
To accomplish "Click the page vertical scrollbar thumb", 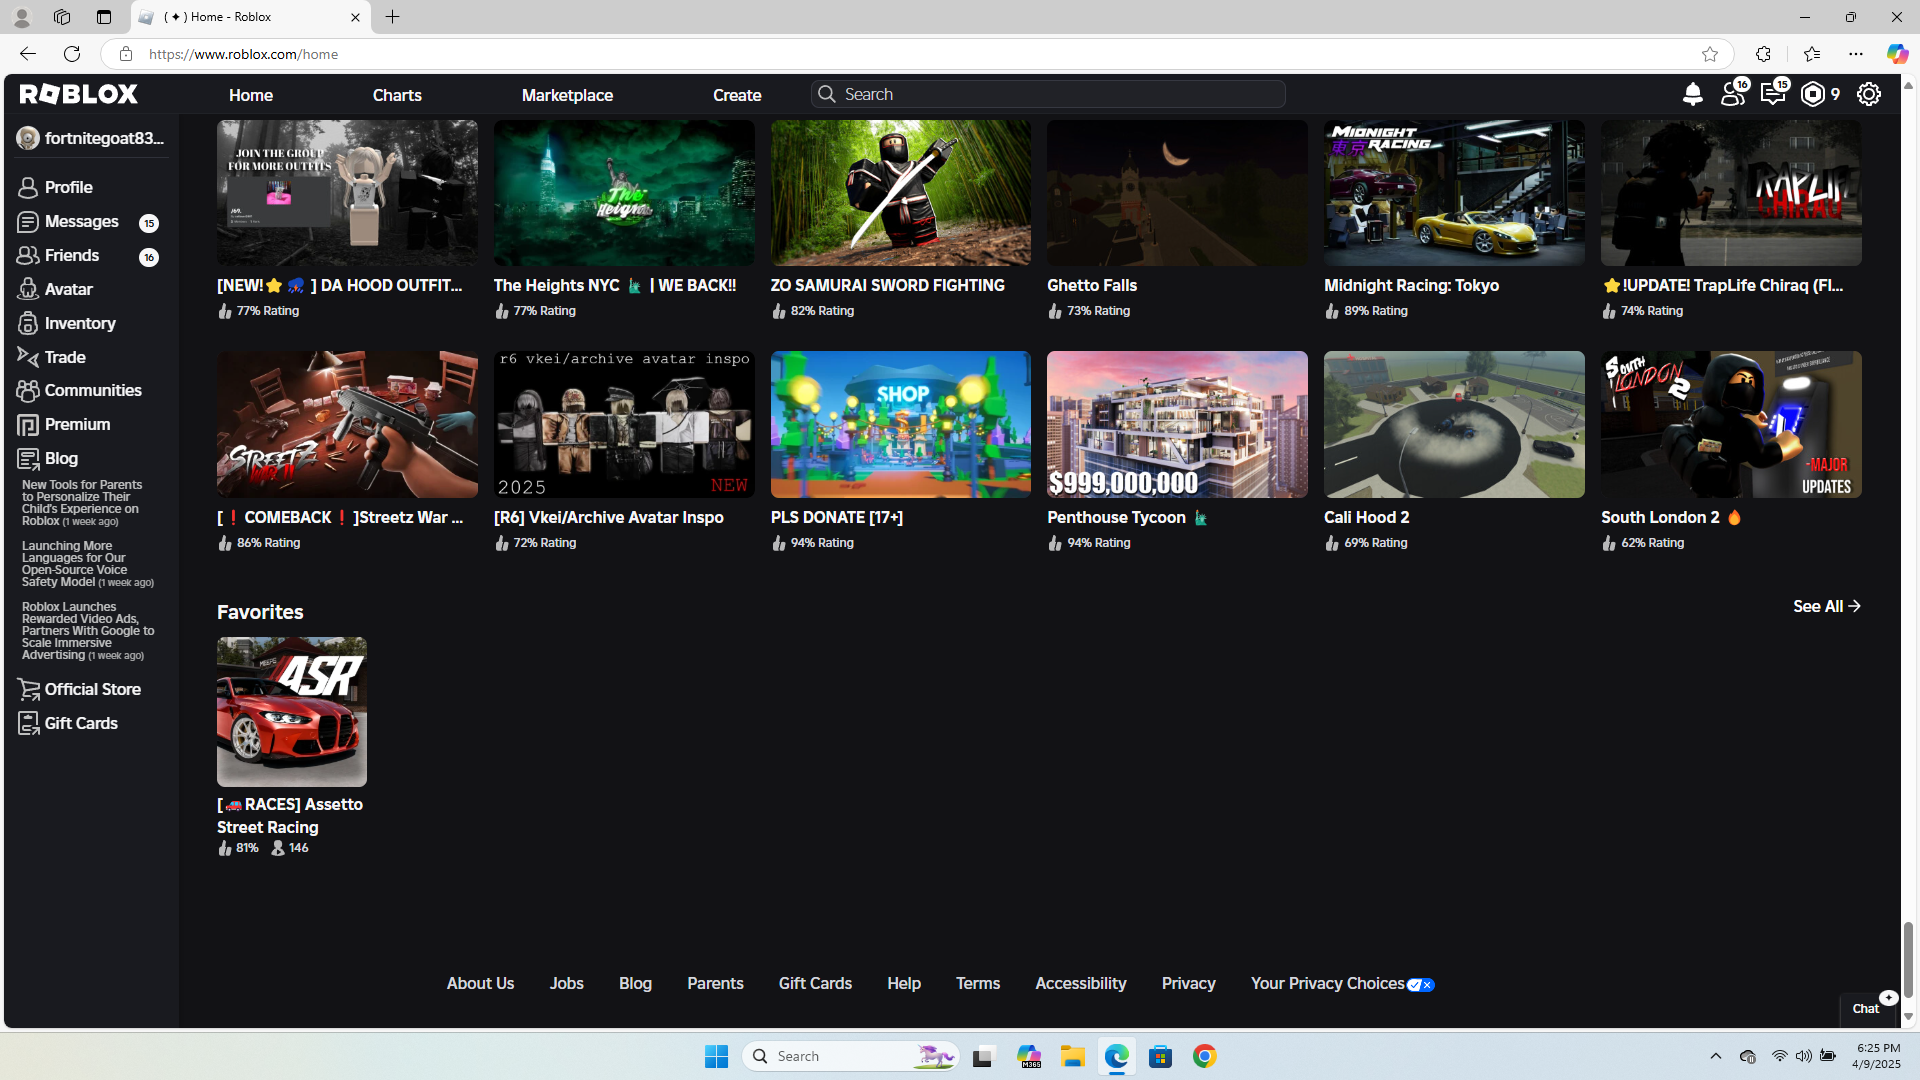I will (1908, 959).
